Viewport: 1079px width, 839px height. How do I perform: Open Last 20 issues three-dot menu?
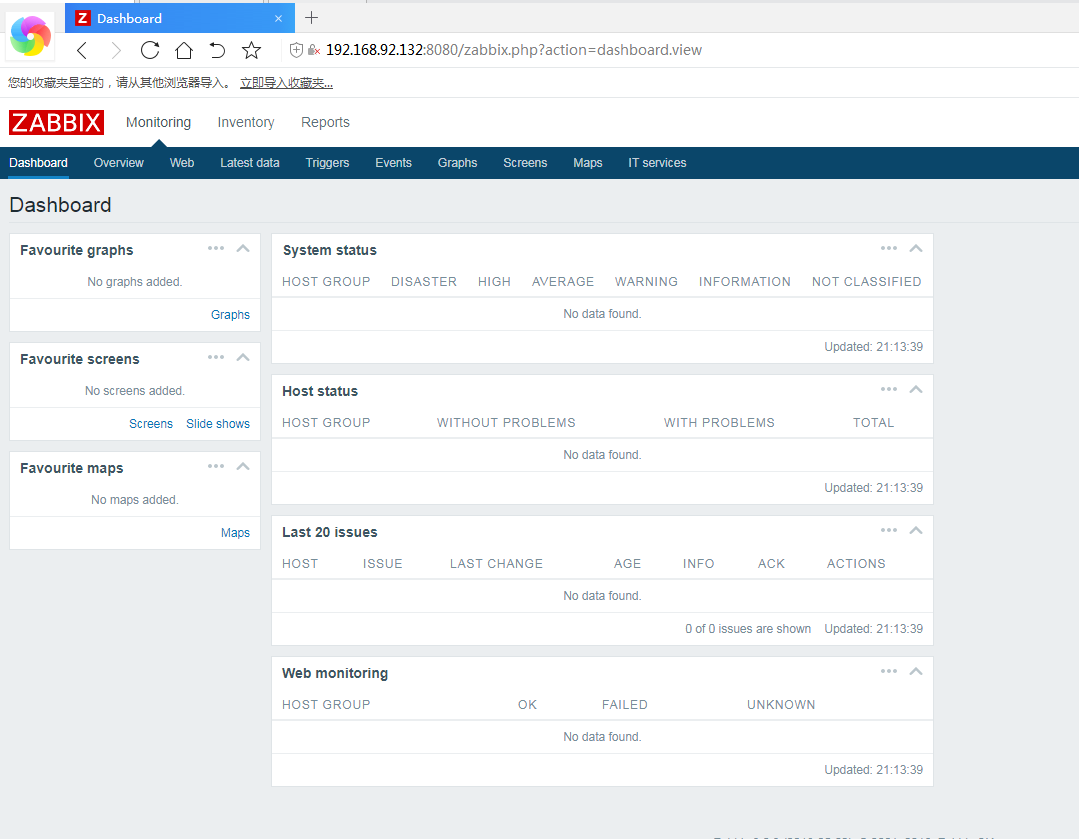[888, 530]
